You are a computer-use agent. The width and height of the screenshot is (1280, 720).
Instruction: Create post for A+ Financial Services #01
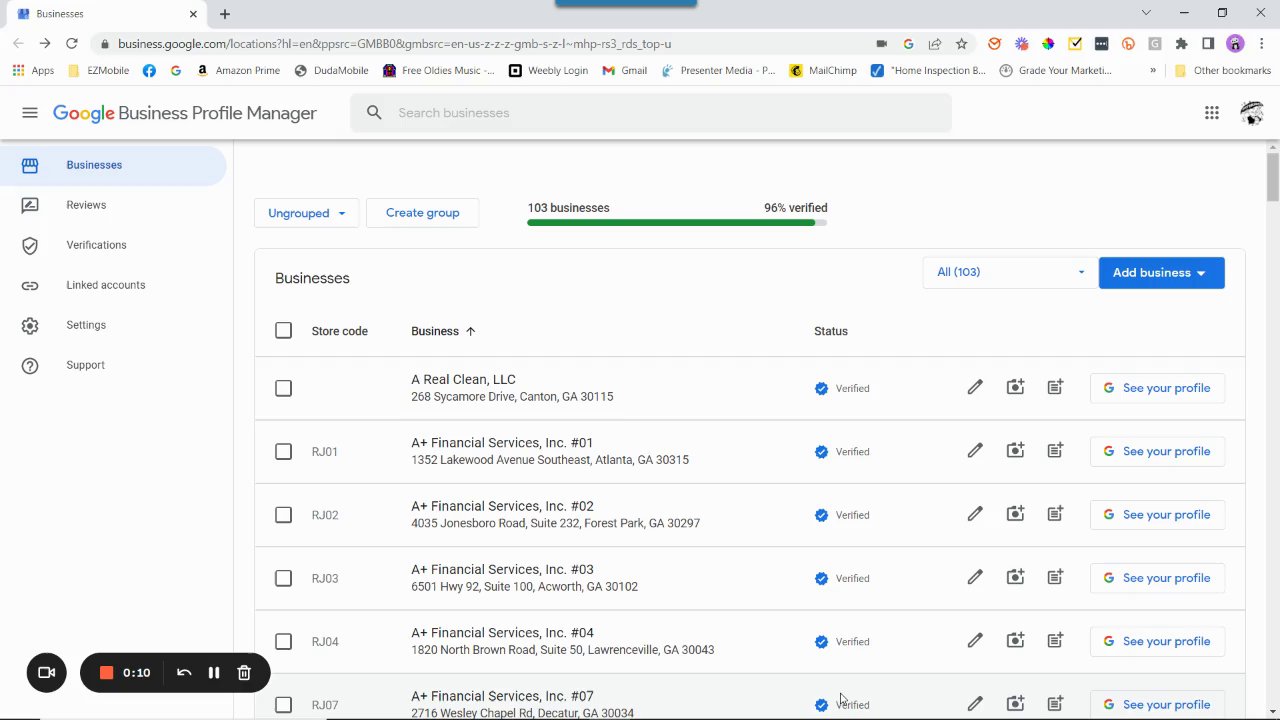tap(1055, 451)
